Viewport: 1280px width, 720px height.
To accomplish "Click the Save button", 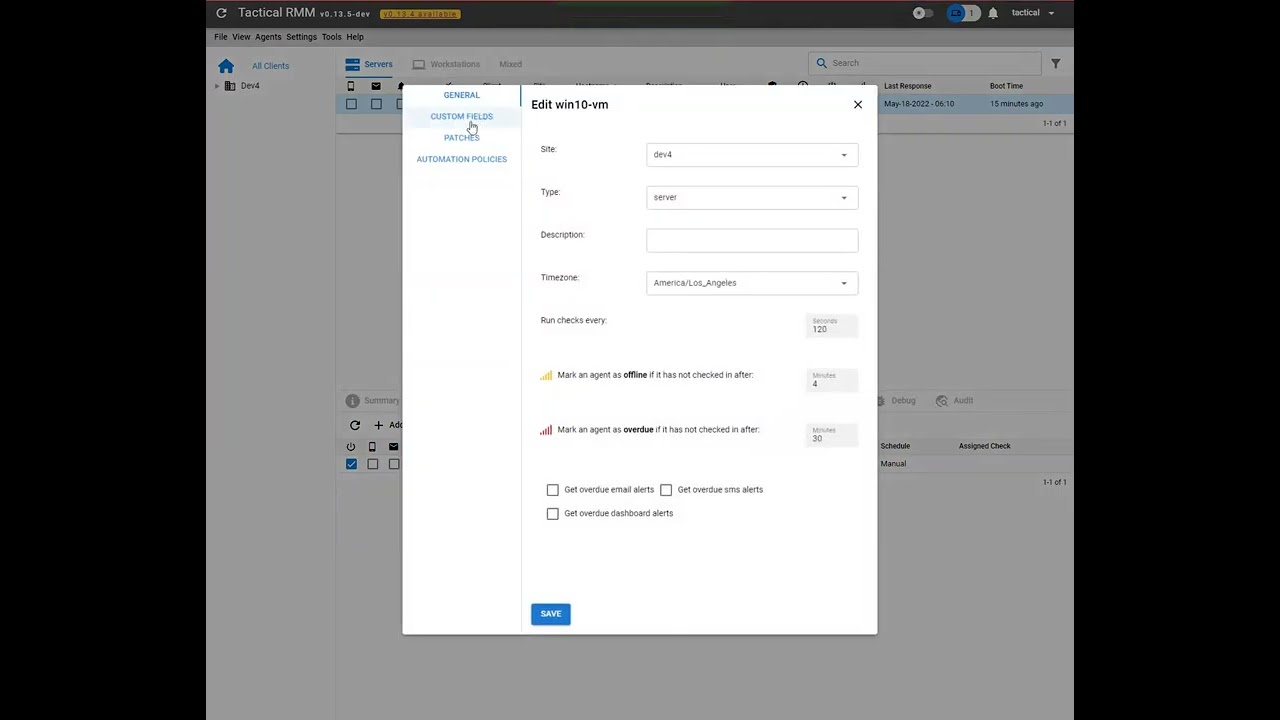I will [551, 614].
